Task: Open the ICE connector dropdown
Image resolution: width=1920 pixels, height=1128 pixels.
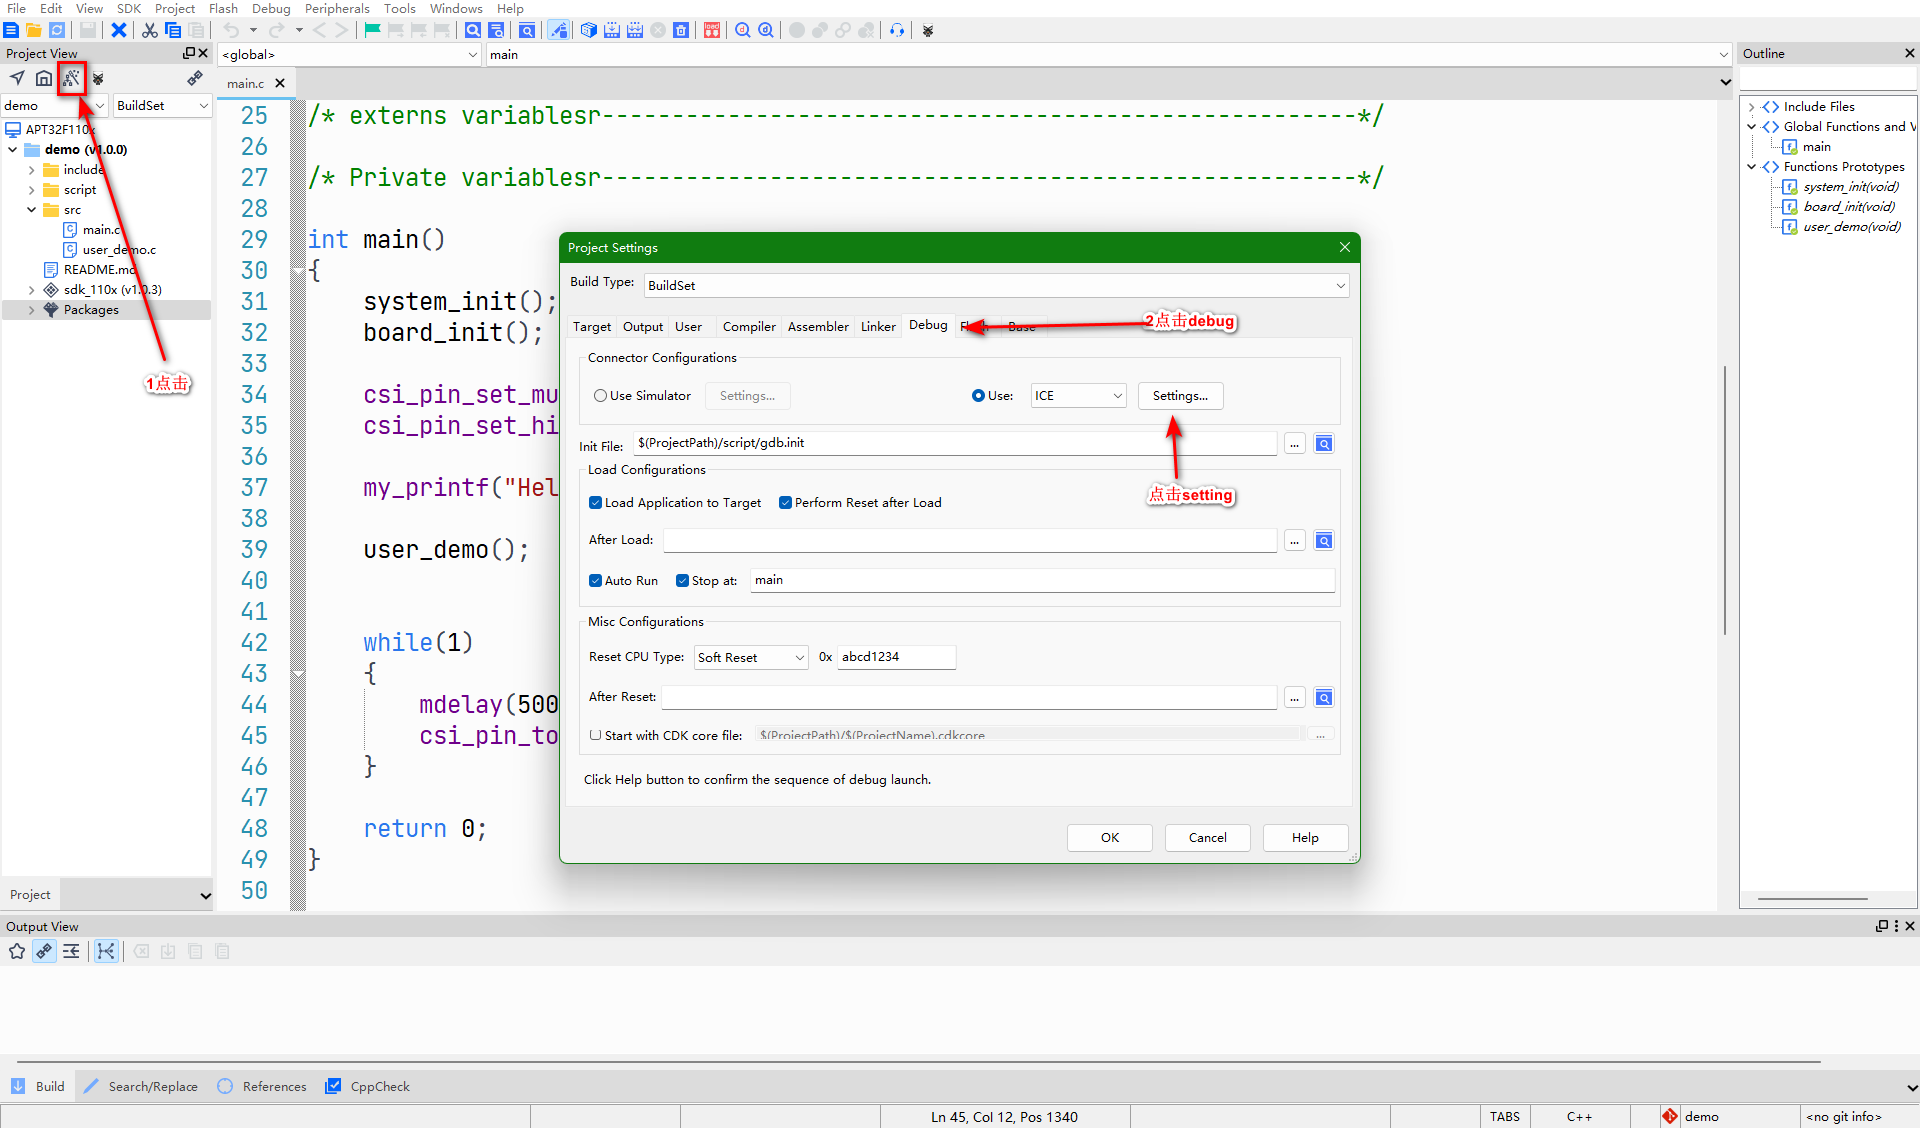Action: [1078, 396]
